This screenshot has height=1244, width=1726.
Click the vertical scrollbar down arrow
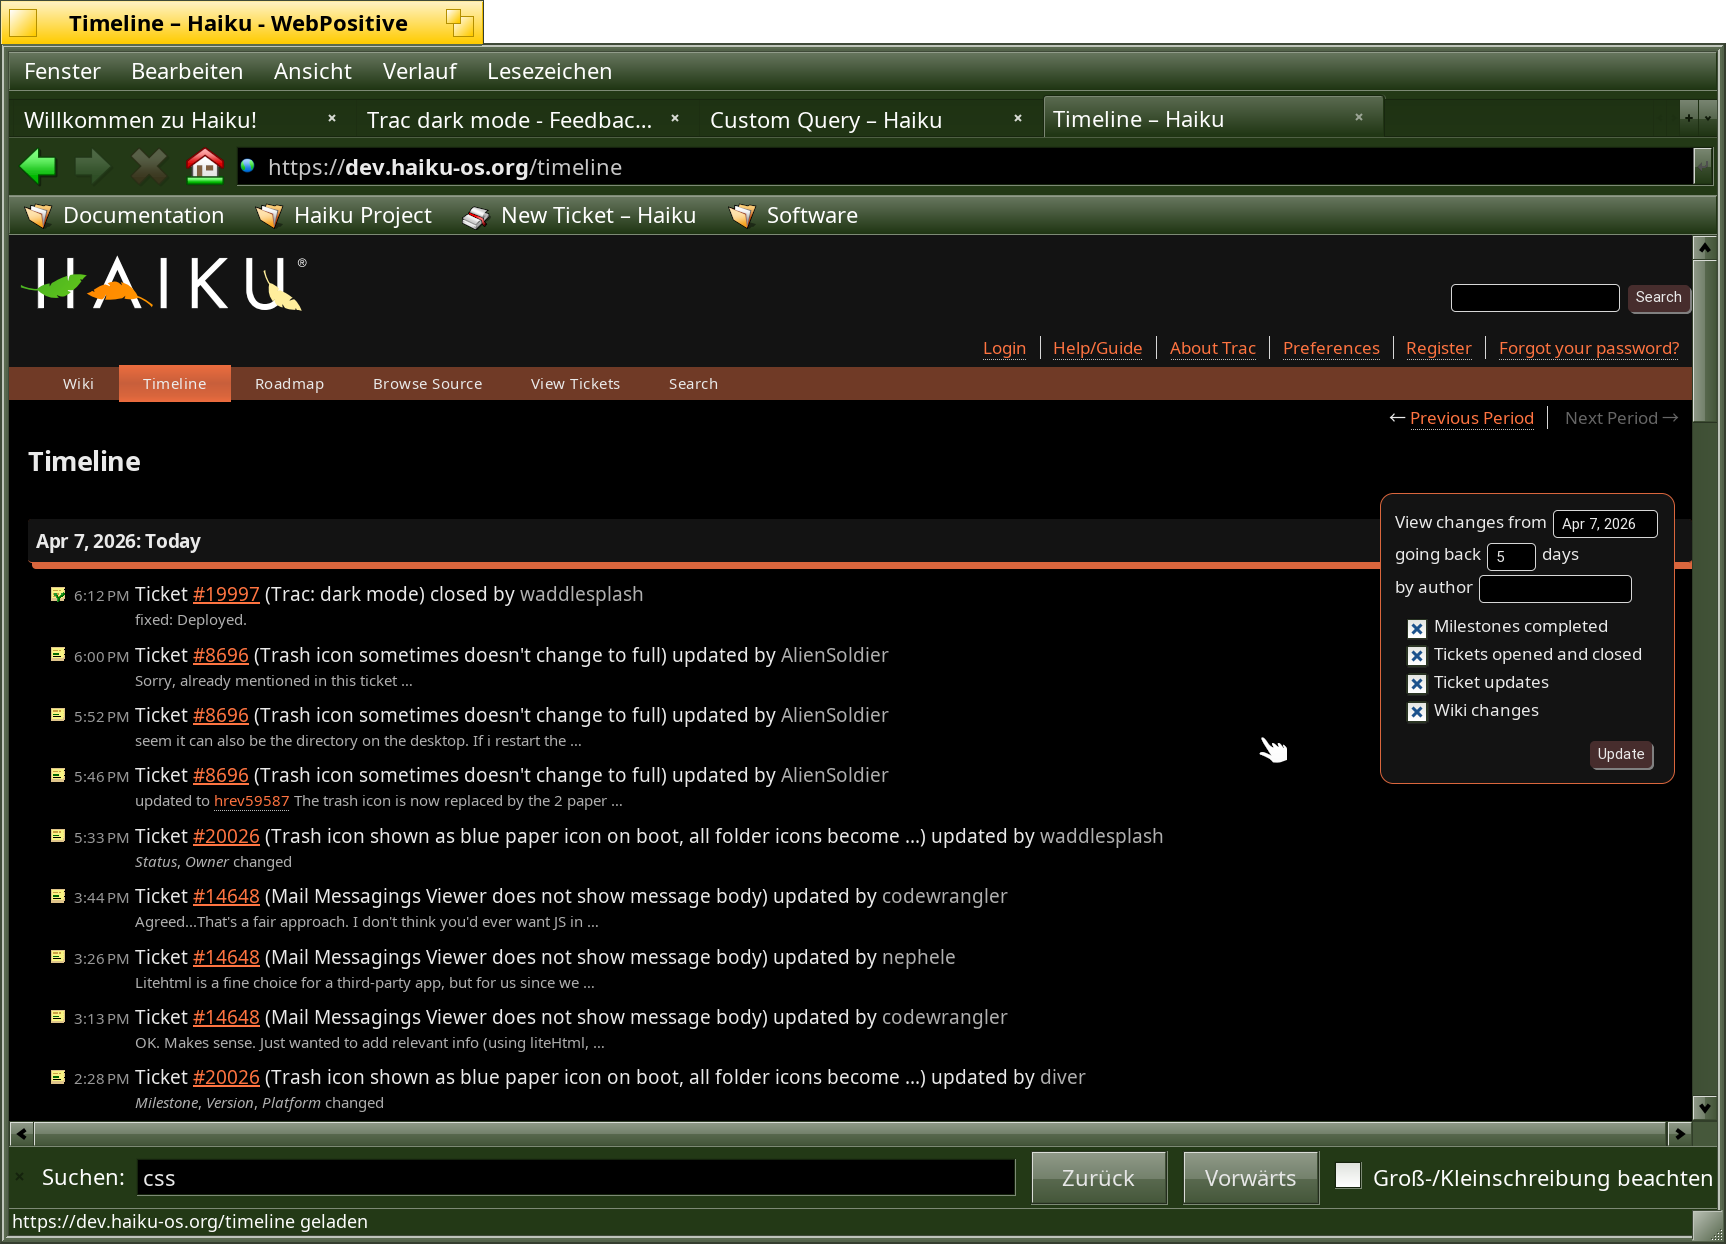tap(1704, 1107)
